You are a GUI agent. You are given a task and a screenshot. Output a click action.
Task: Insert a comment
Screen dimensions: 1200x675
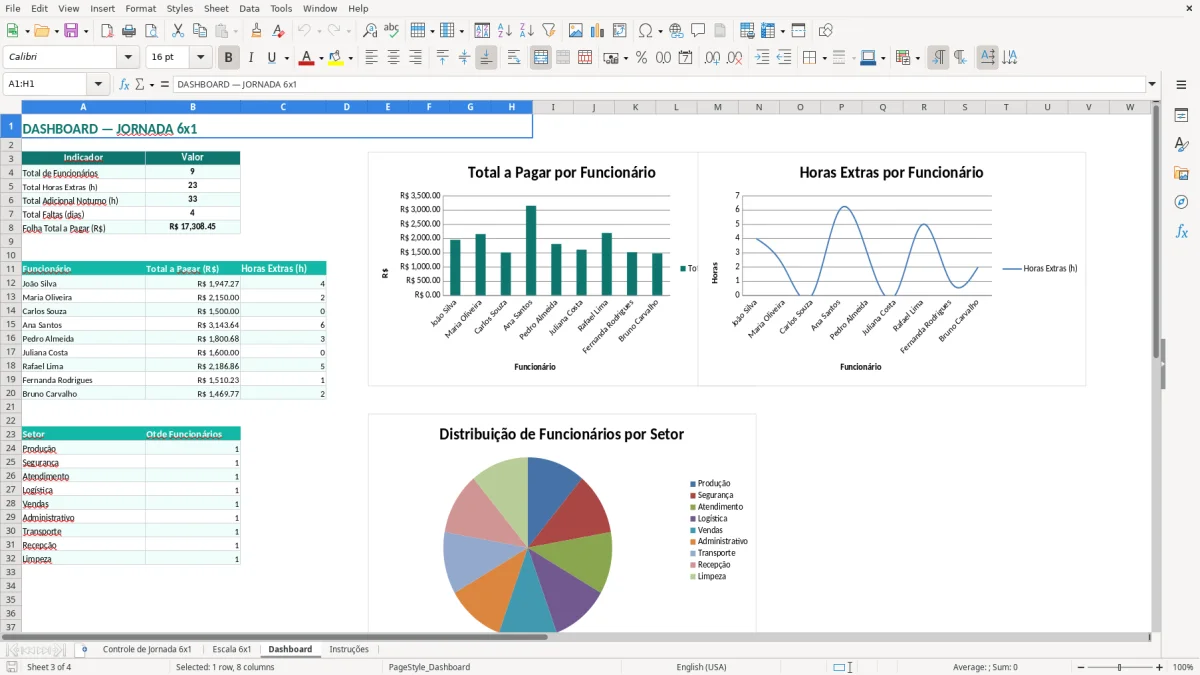tap(697, 31)
